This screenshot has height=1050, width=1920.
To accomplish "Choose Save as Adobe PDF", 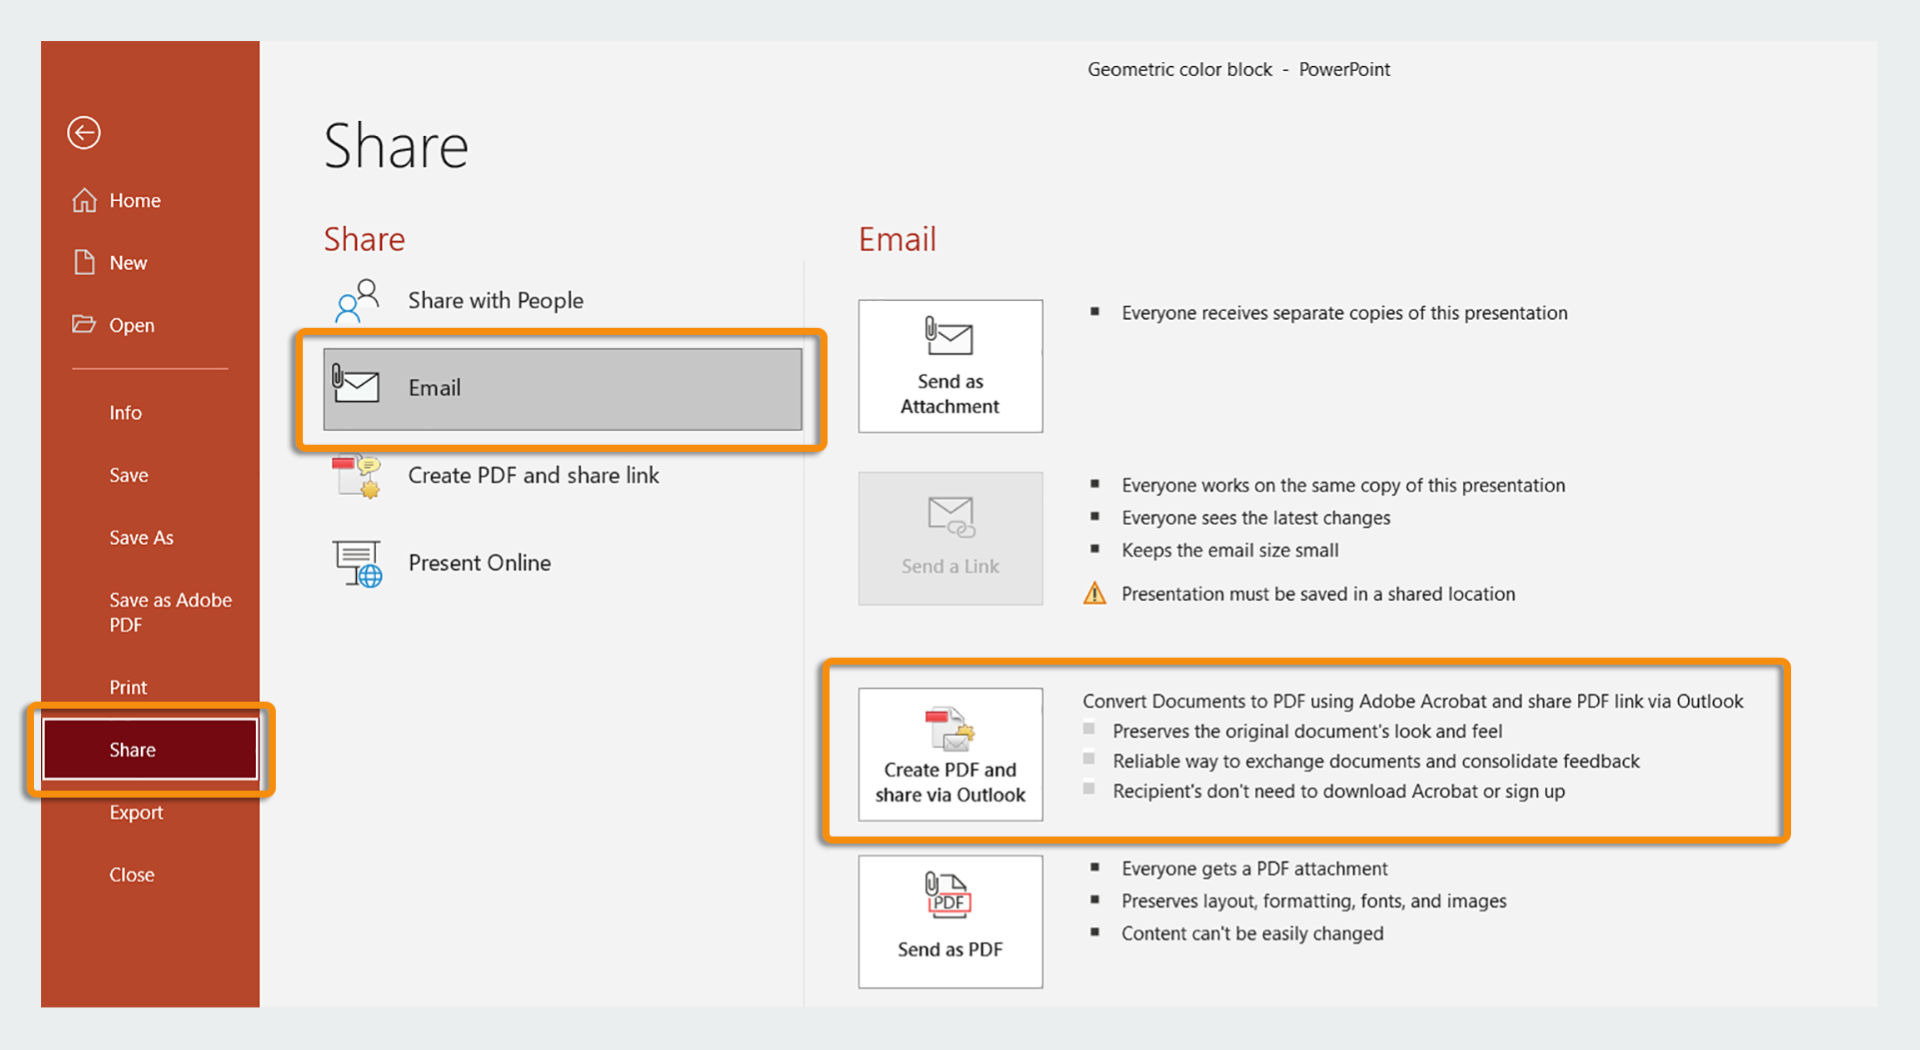I will click(170, 611).
